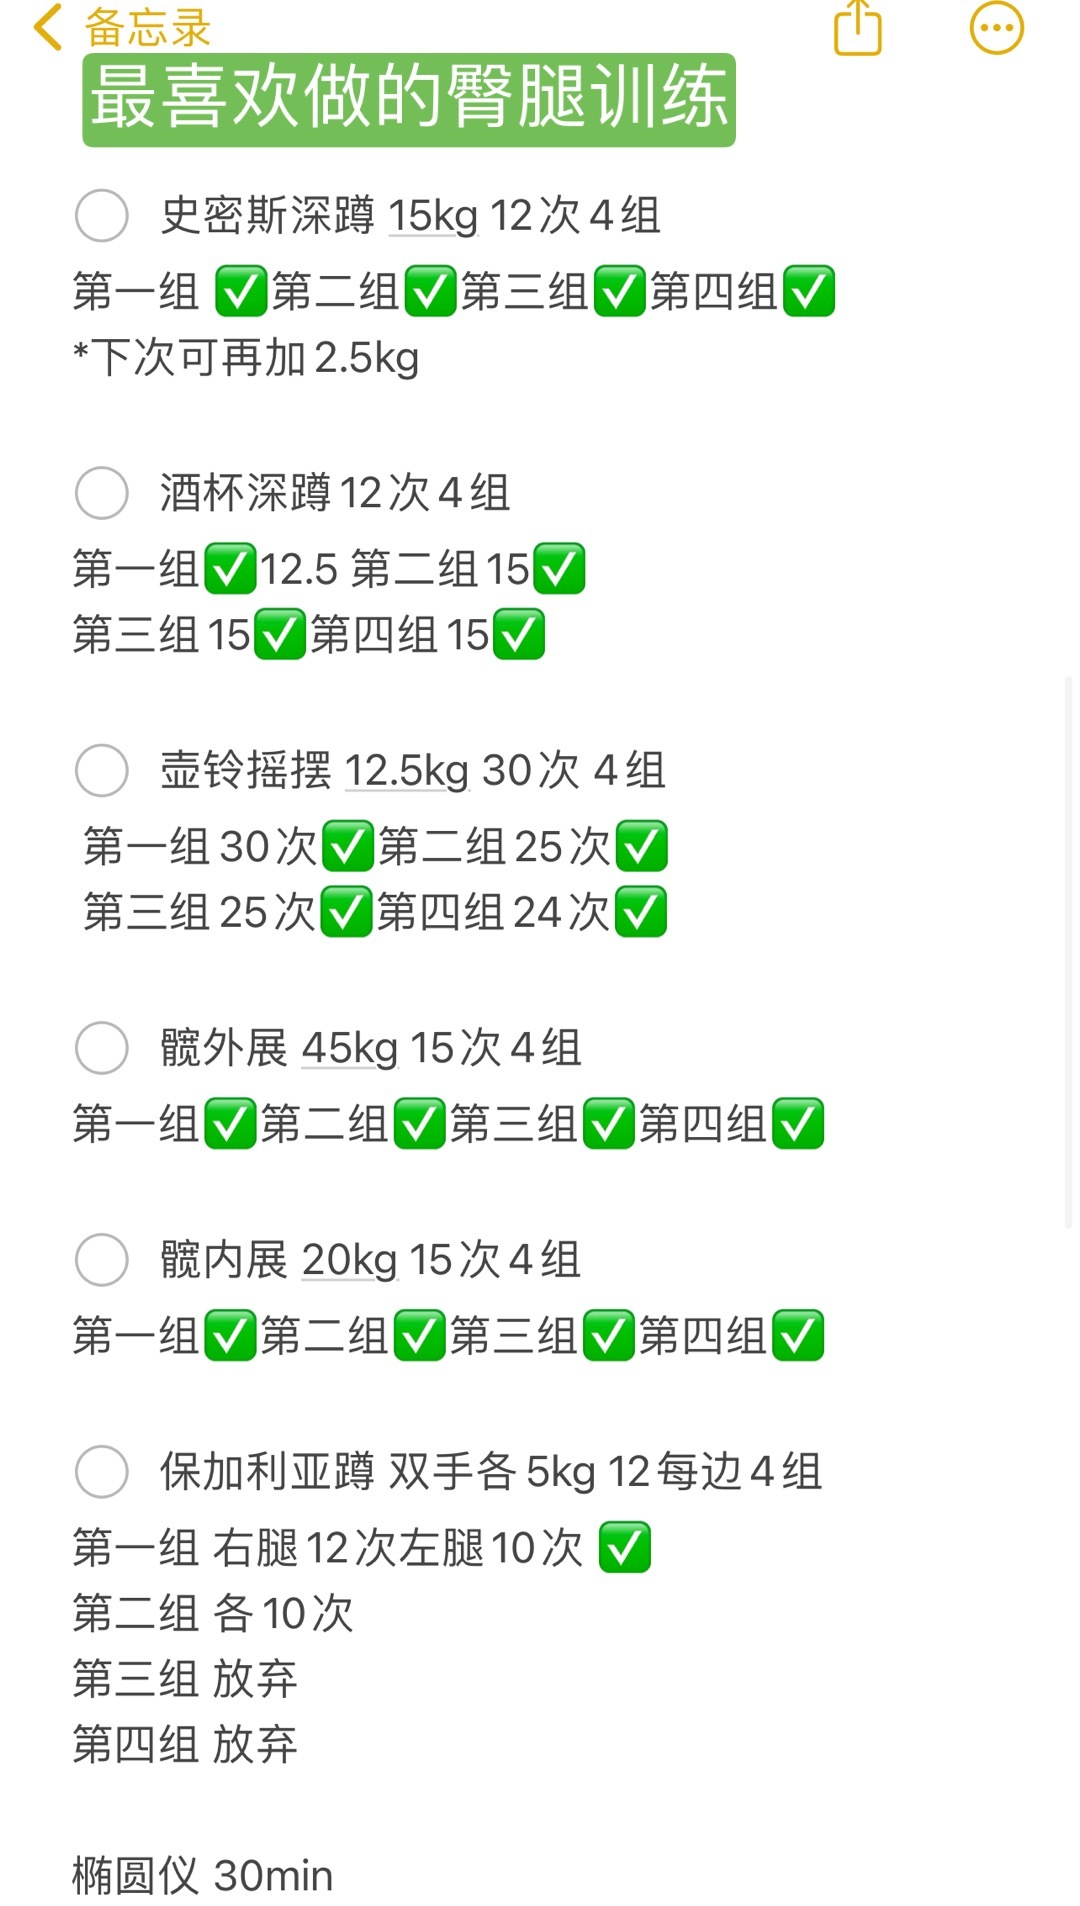Tap underlined 45kg in 髋外展 line
The image size is (1080, 1906).
350,1049
